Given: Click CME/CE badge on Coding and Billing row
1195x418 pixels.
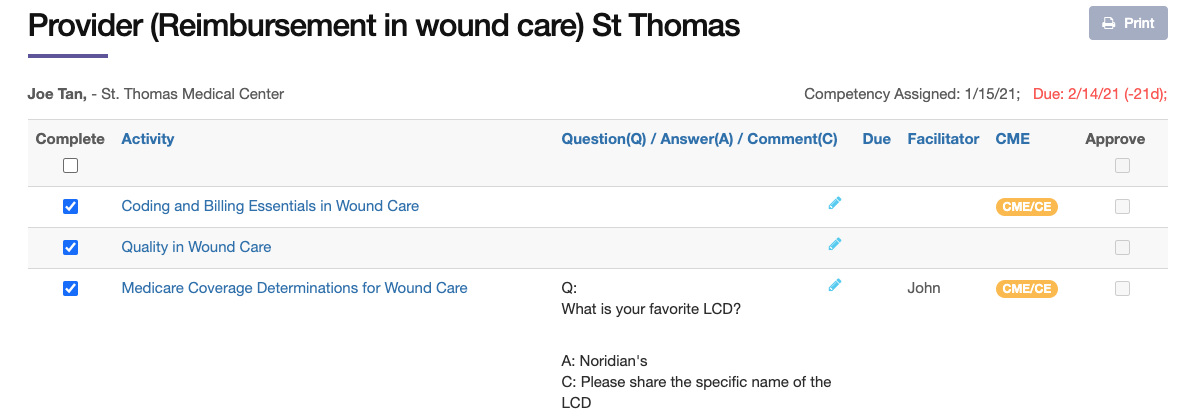Looking at the screenshot, I should (1027, 207).
